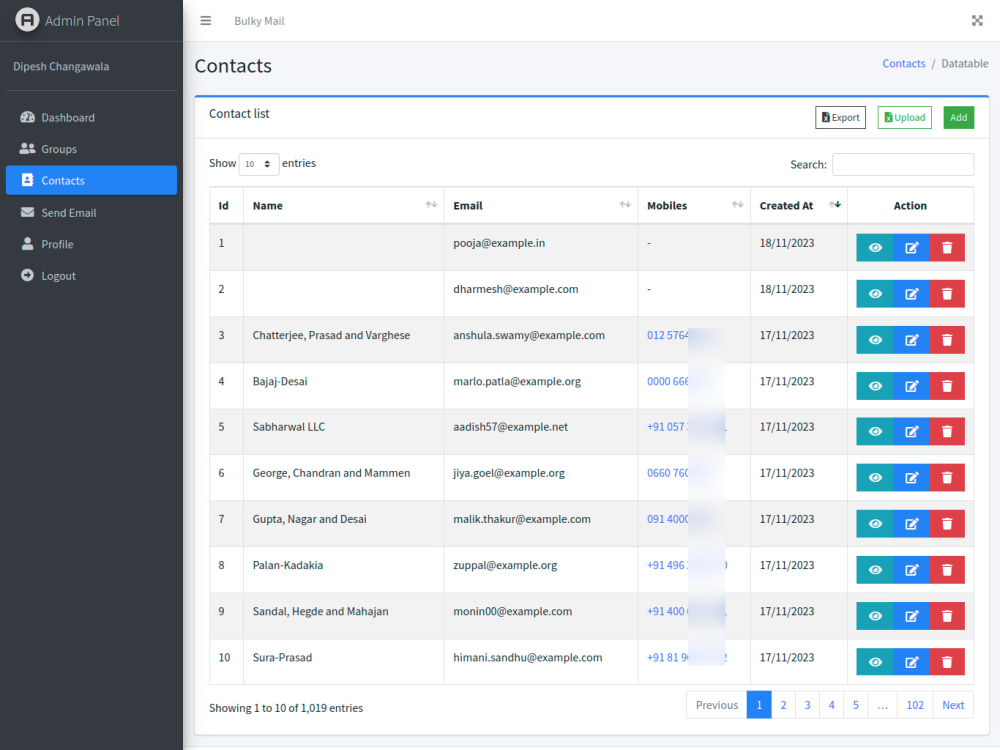View details of dharmesh@example.com with eye icon

875,294
